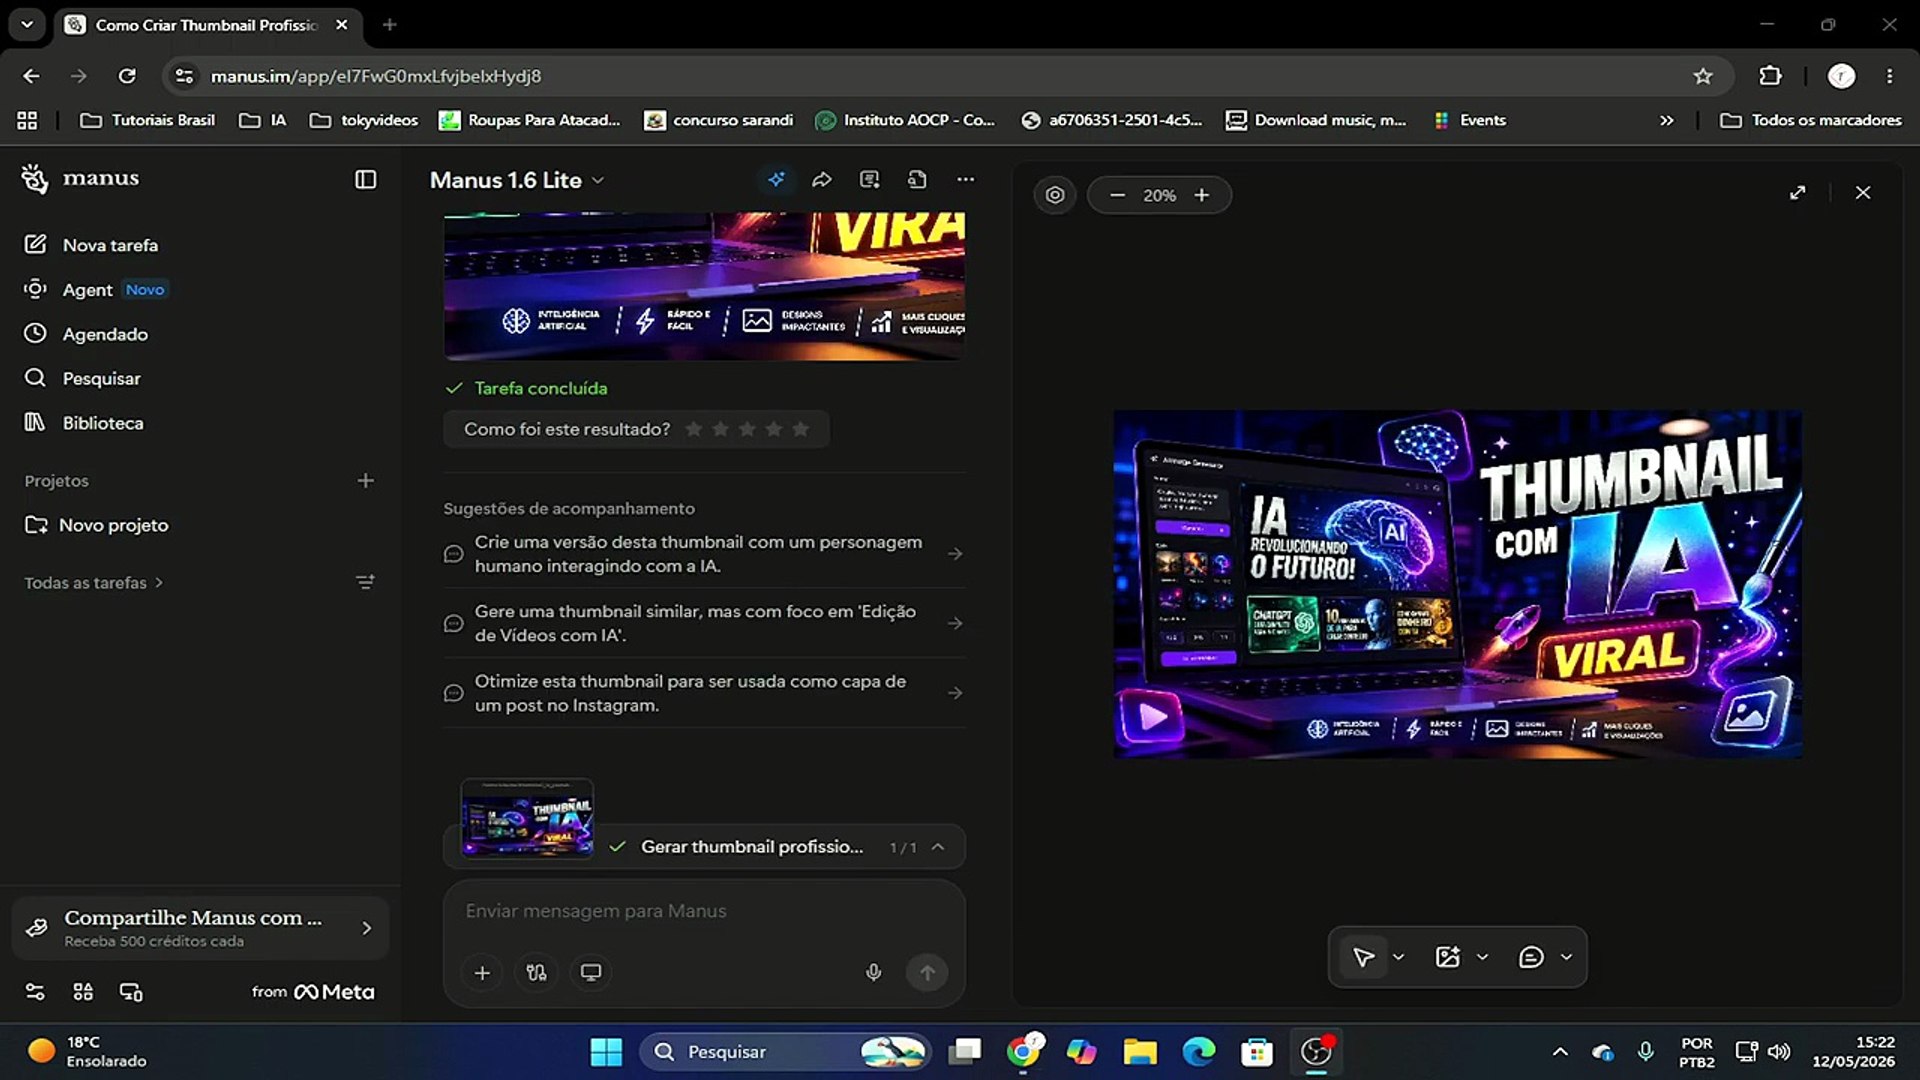The width and height of the screenshot is (1920, 1080).
Task: Open Pesquisar in sidebar
Action: [82, 378]
